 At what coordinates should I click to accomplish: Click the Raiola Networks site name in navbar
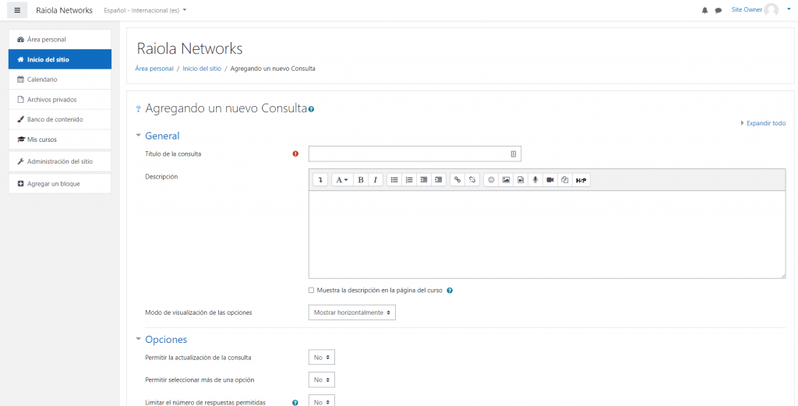point(64,10)
